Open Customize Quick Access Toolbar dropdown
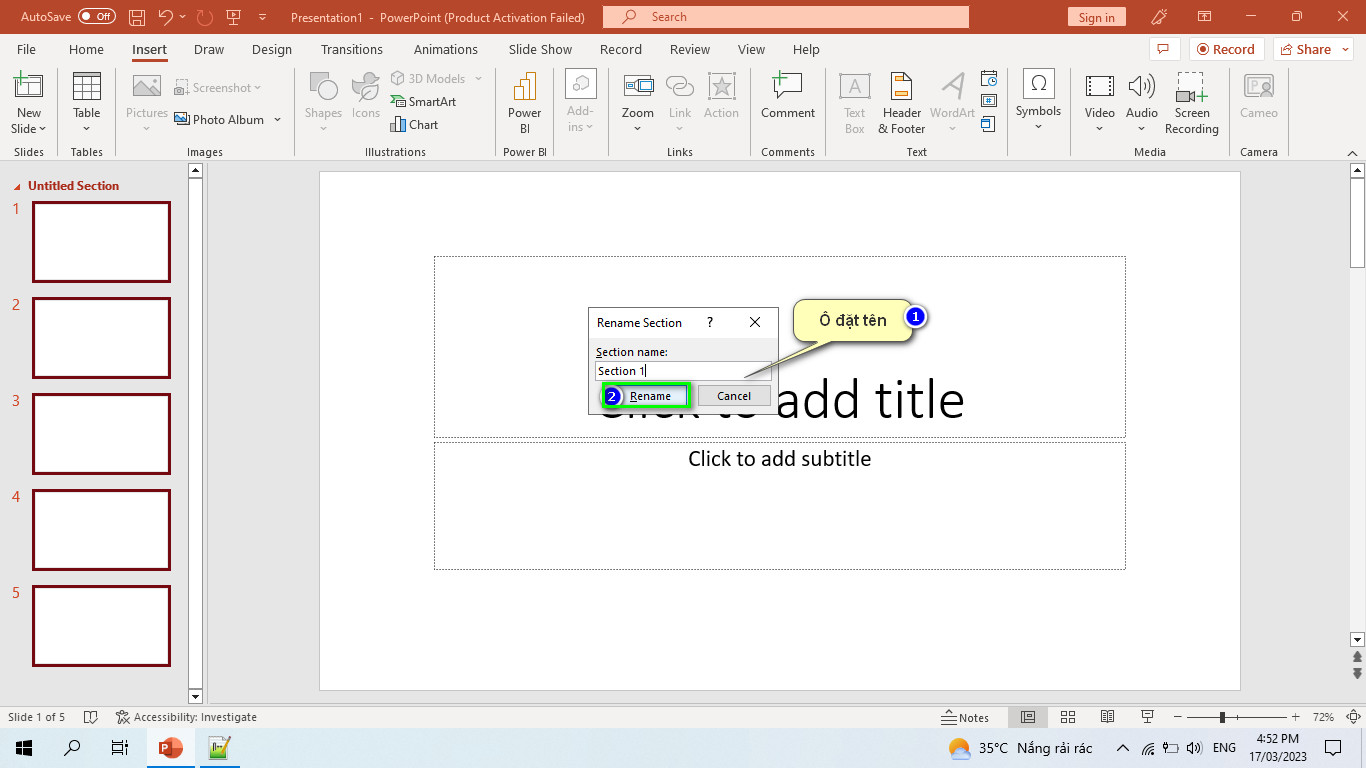The image size is (1366, 768). (262, 17)
